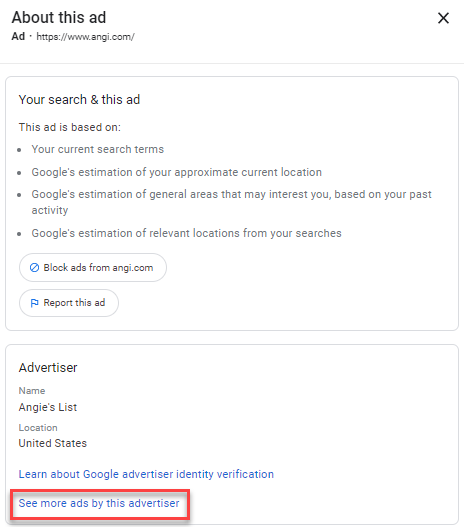Click the past activity interests bullet
This screenshot has width=464, height=527.
[231, 202]
